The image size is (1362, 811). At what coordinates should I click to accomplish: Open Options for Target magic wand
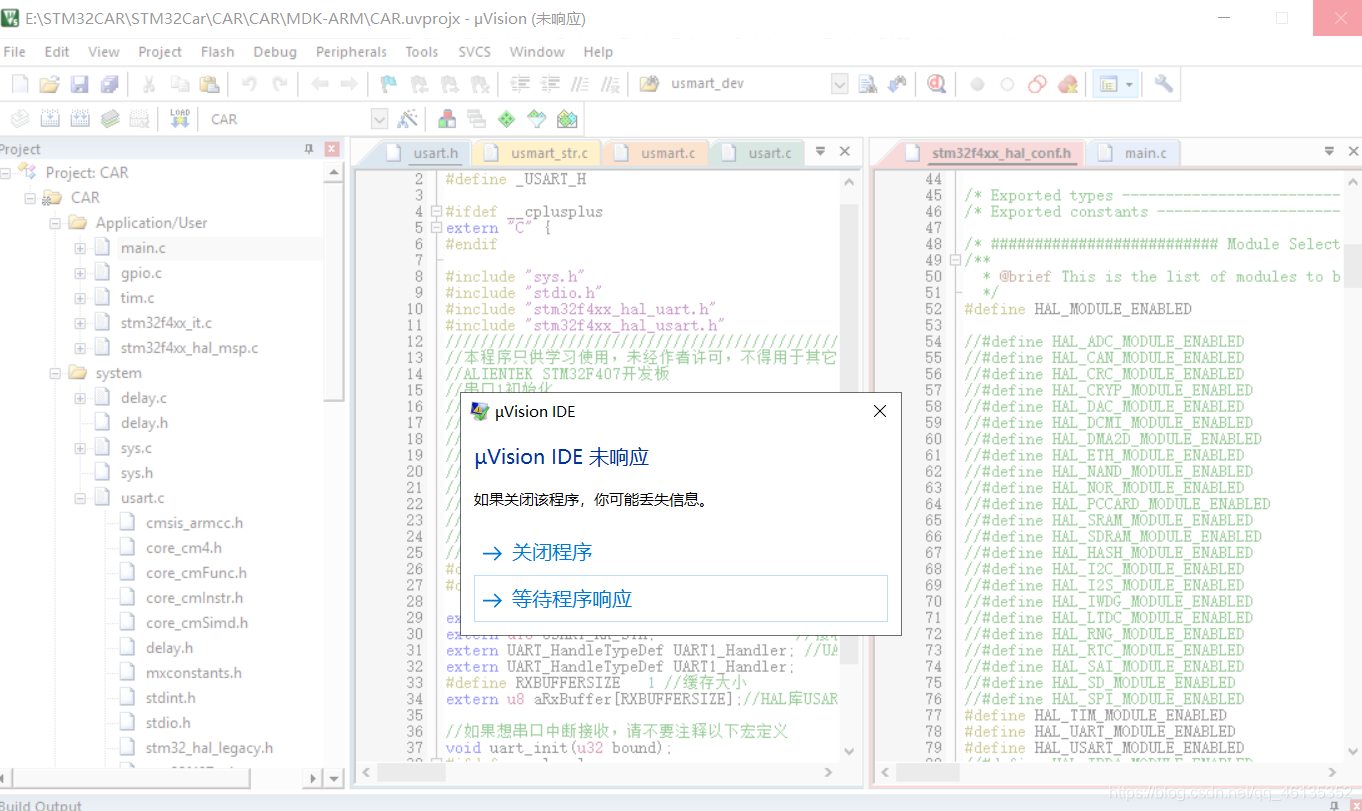[407, 119]
